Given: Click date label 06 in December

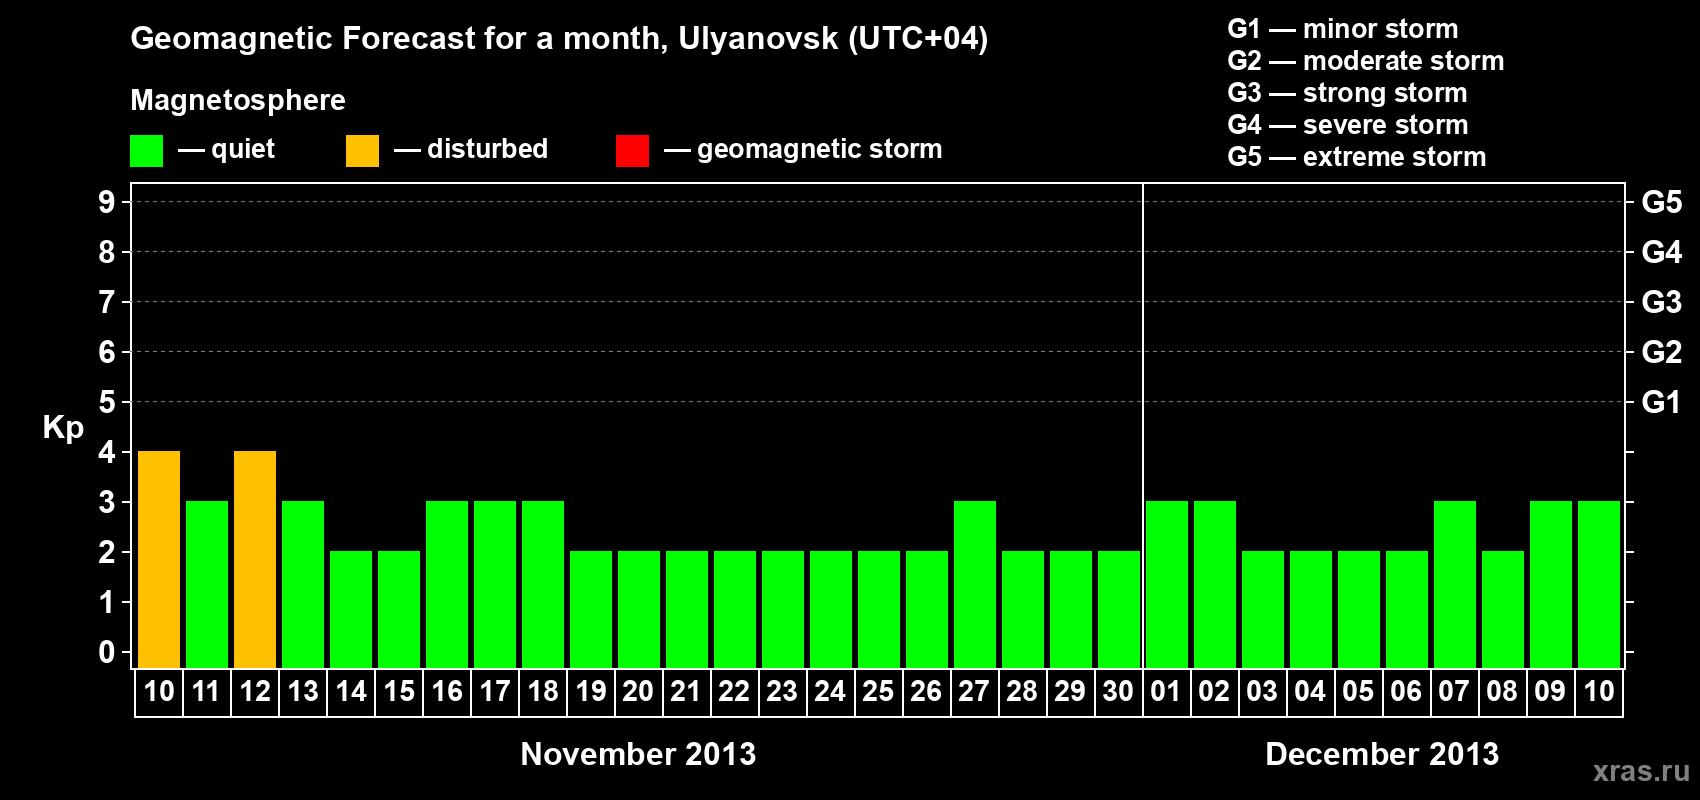Looking at the screenshot, I should (1406, 691).
